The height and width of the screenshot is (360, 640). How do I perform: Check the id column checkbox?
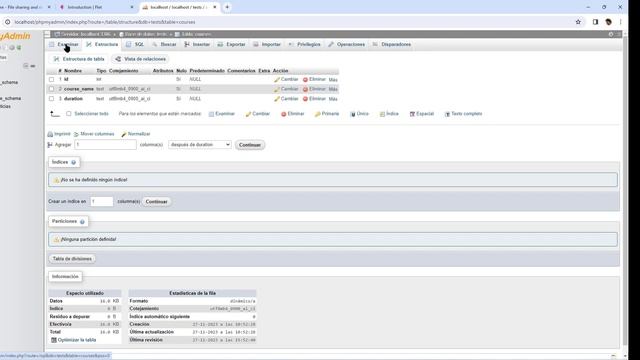[x=51, y=79]
